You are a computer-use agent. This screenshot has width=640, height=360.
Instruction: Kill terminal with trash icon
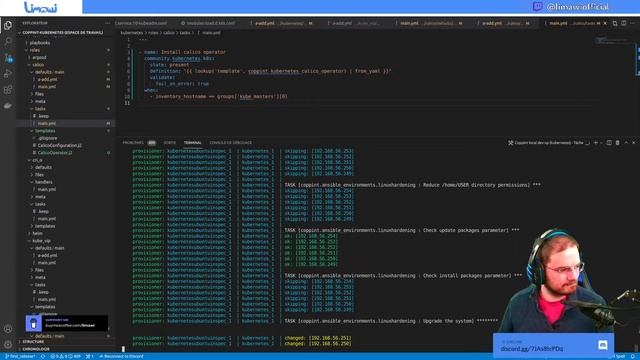[618, 143]
